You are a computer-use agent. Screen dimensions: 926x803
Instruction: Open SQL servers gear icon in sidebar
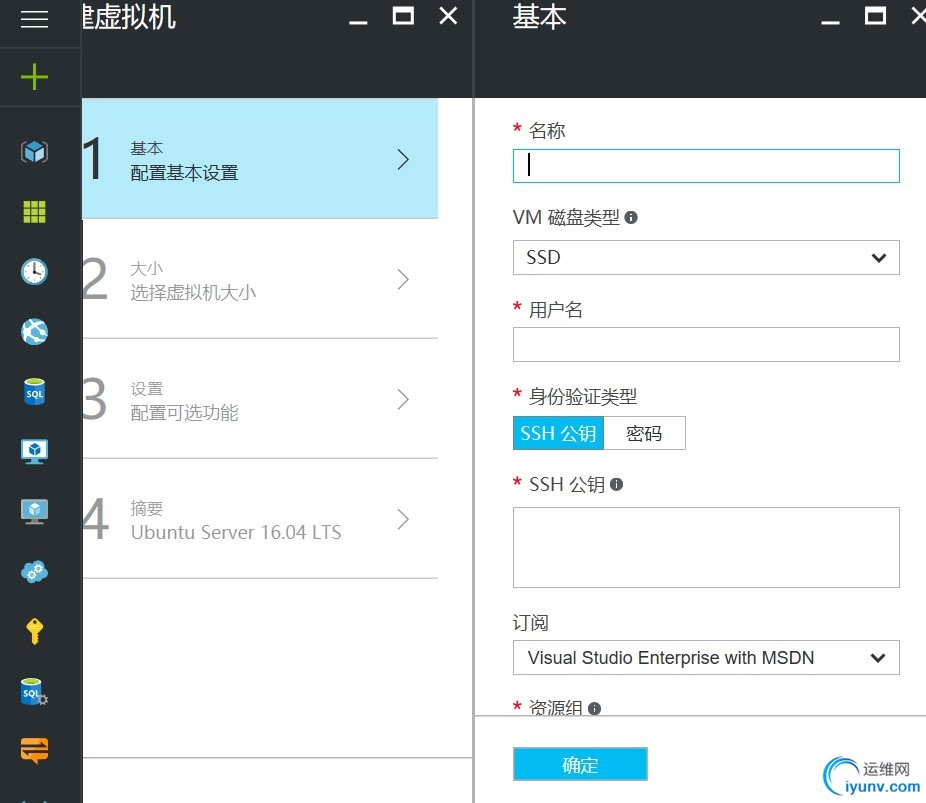(34, 691)
